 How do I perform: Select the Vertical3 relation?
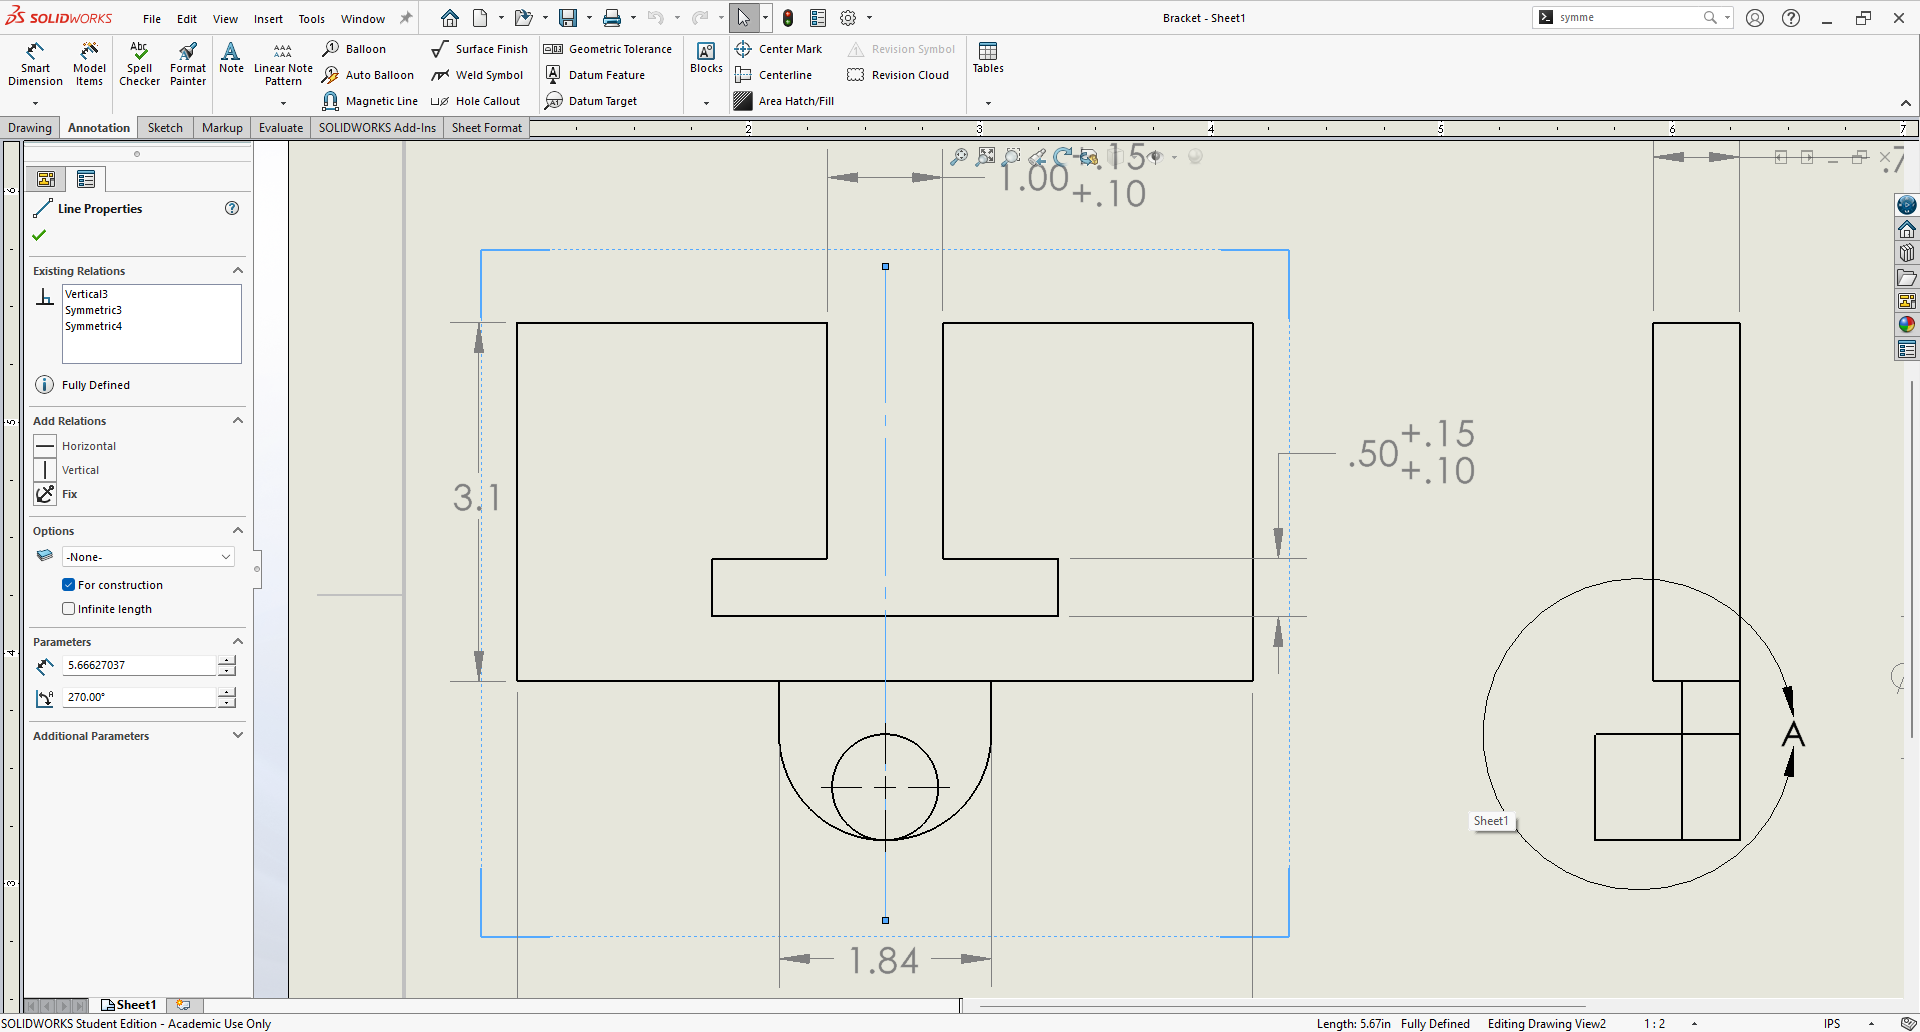[x=87, y=294]
